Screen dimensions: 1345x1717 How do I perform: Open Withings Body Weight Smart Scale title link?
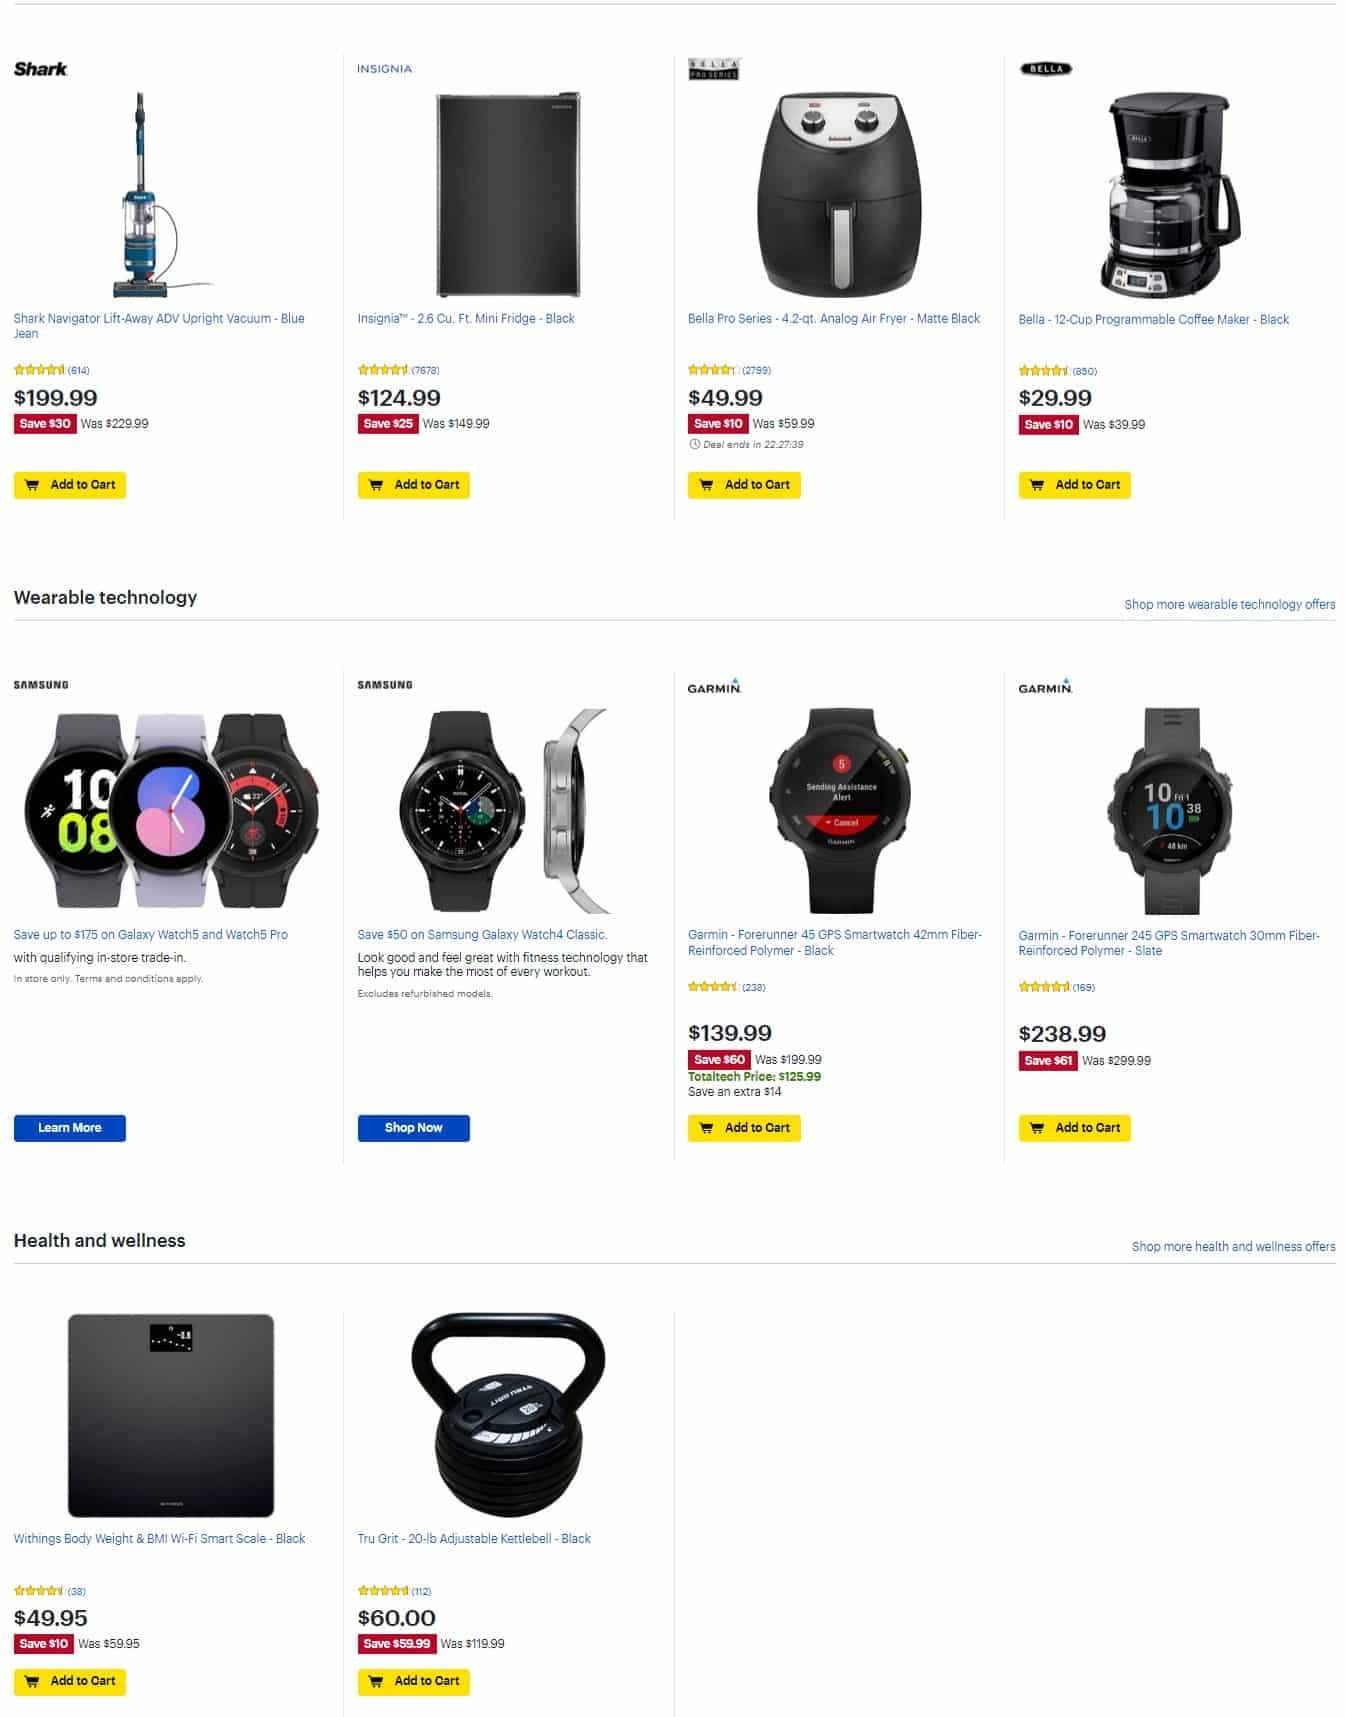point(159,1538)
